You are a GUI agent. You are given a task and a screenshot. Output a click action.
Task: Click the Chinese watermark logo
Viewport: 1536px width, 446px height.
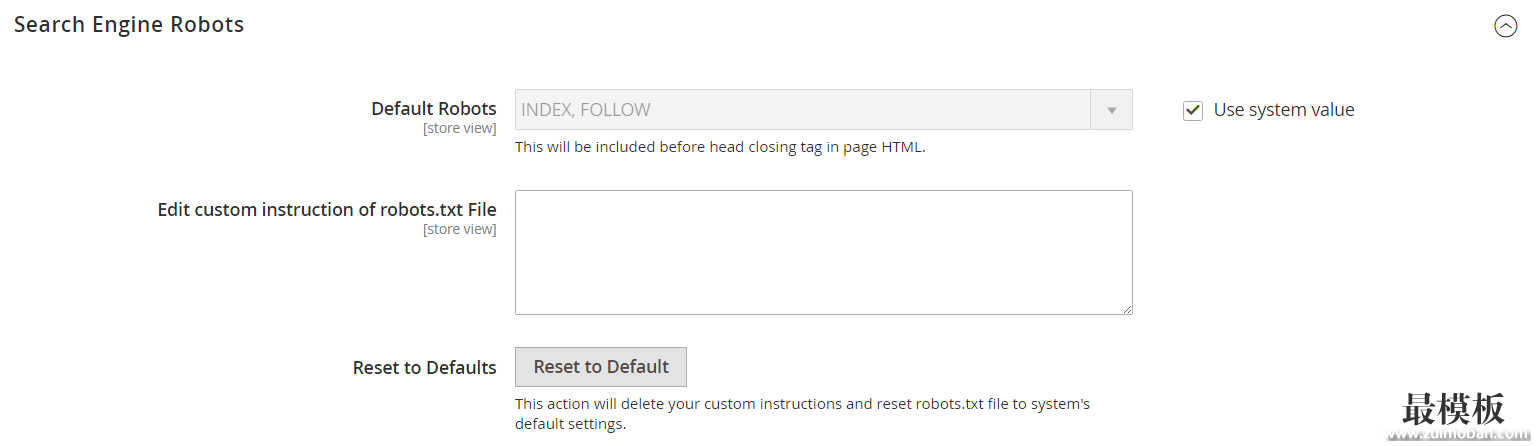coord(1453,408)
